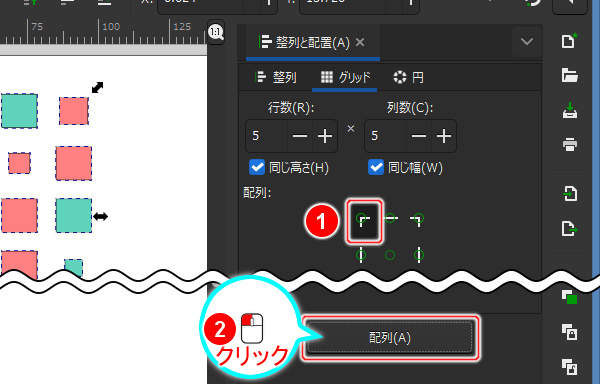Switch to the 整列 tab
Image resolution: width=600 pixels, height=384 pixels.
point(276,77)
